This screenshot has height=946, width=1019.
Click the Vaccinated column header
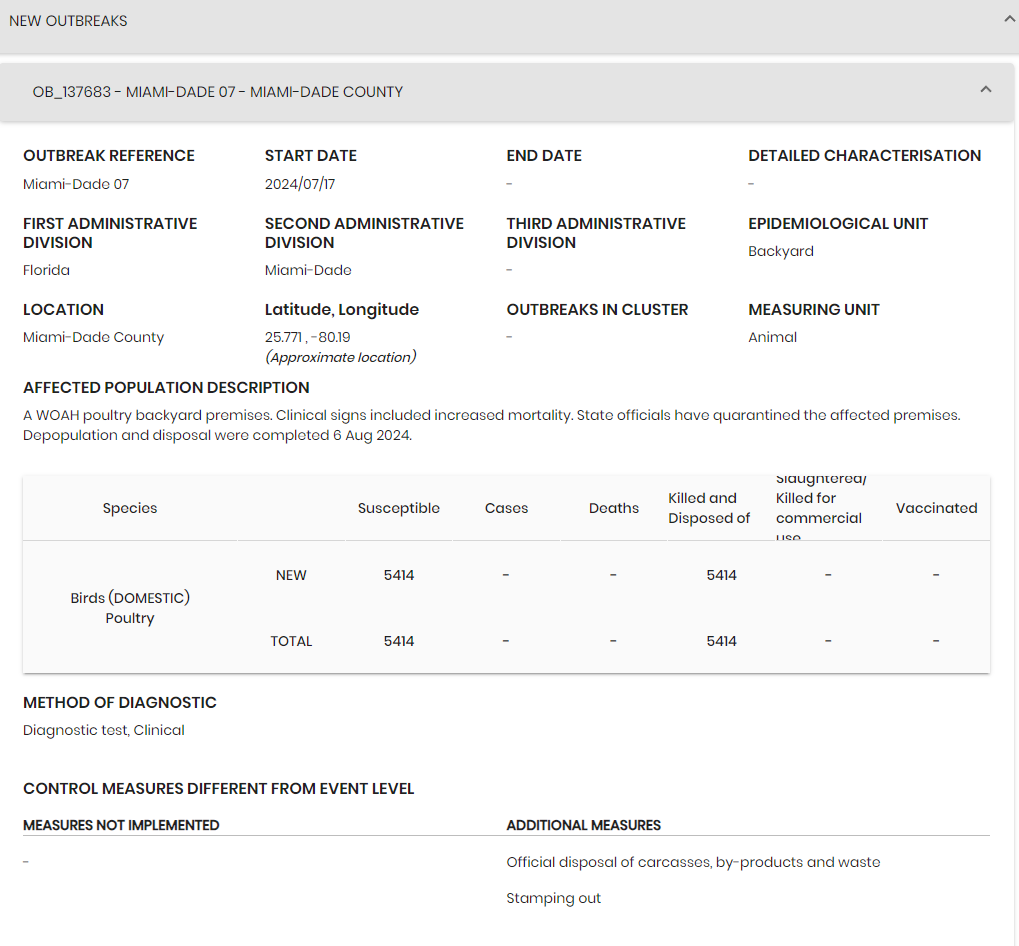[x=936, y=508]
